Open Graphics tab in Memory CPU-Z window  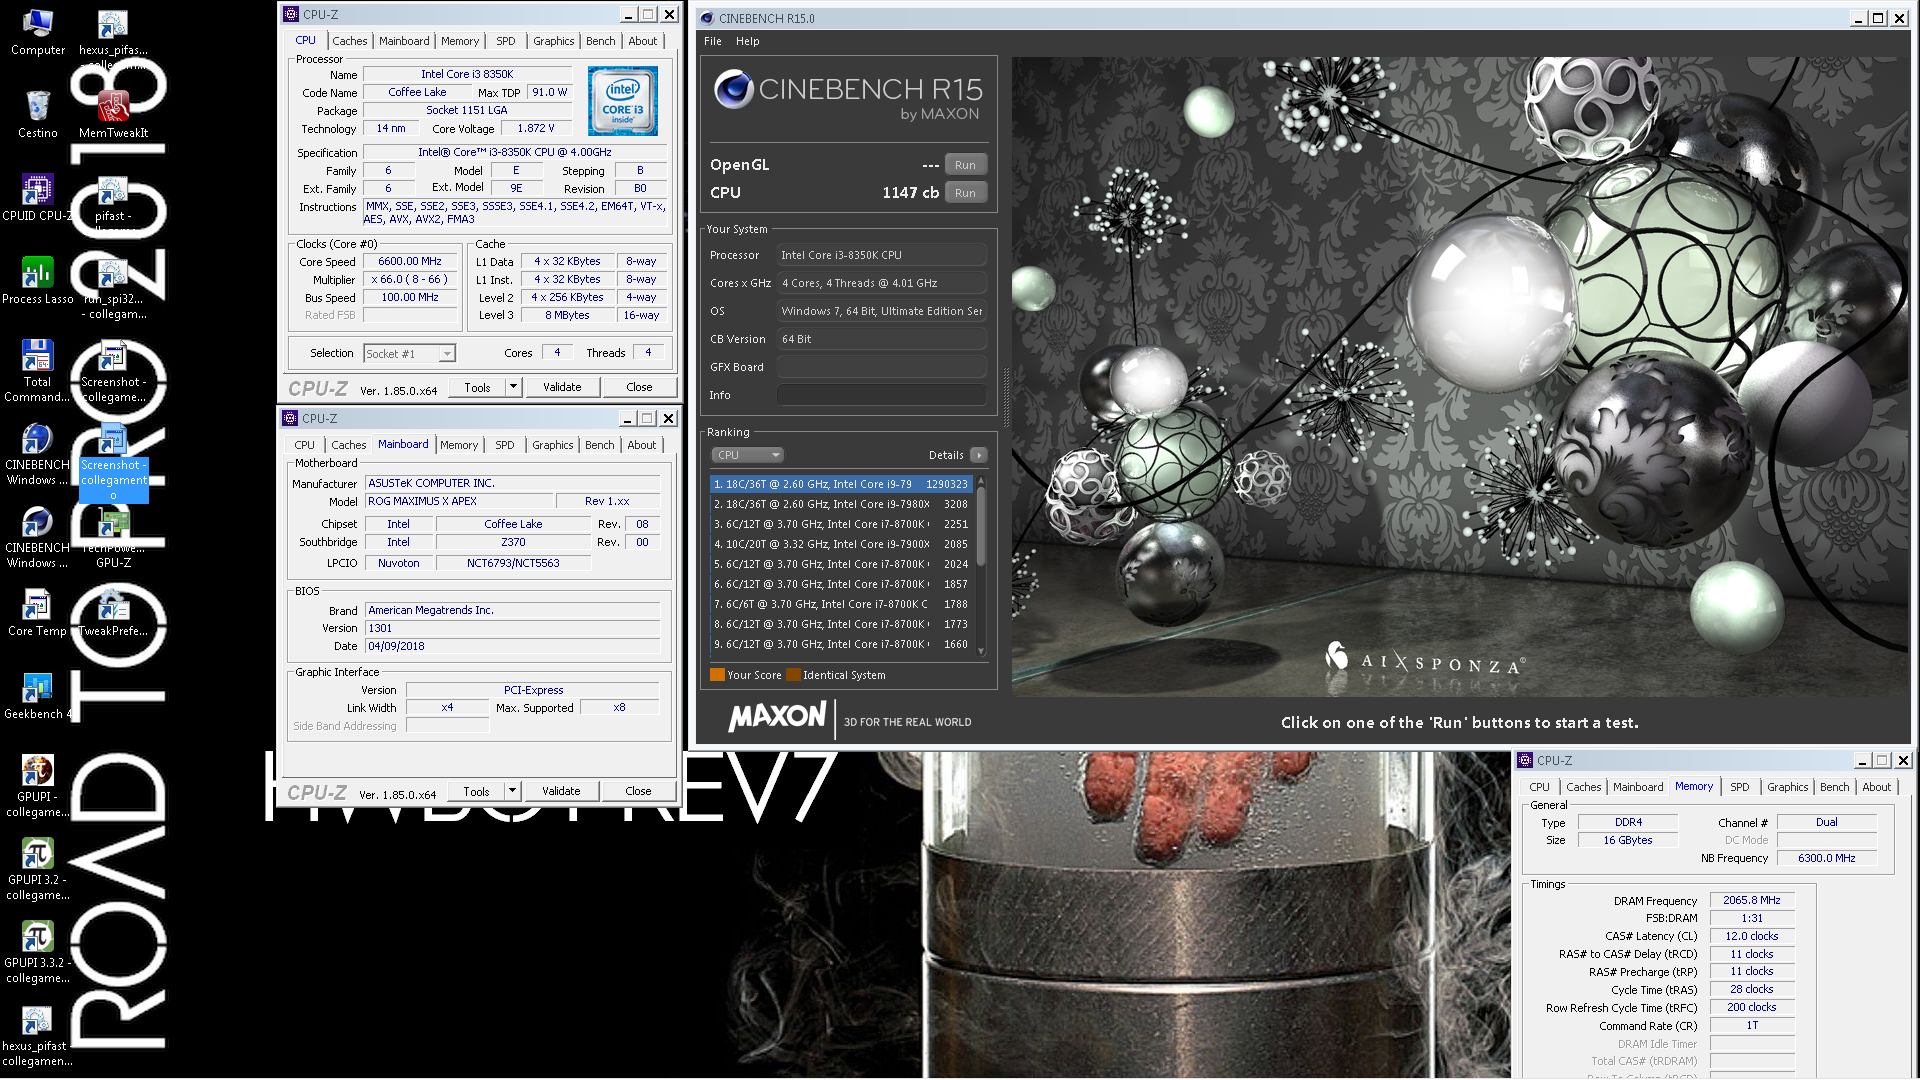(1787, 787)
